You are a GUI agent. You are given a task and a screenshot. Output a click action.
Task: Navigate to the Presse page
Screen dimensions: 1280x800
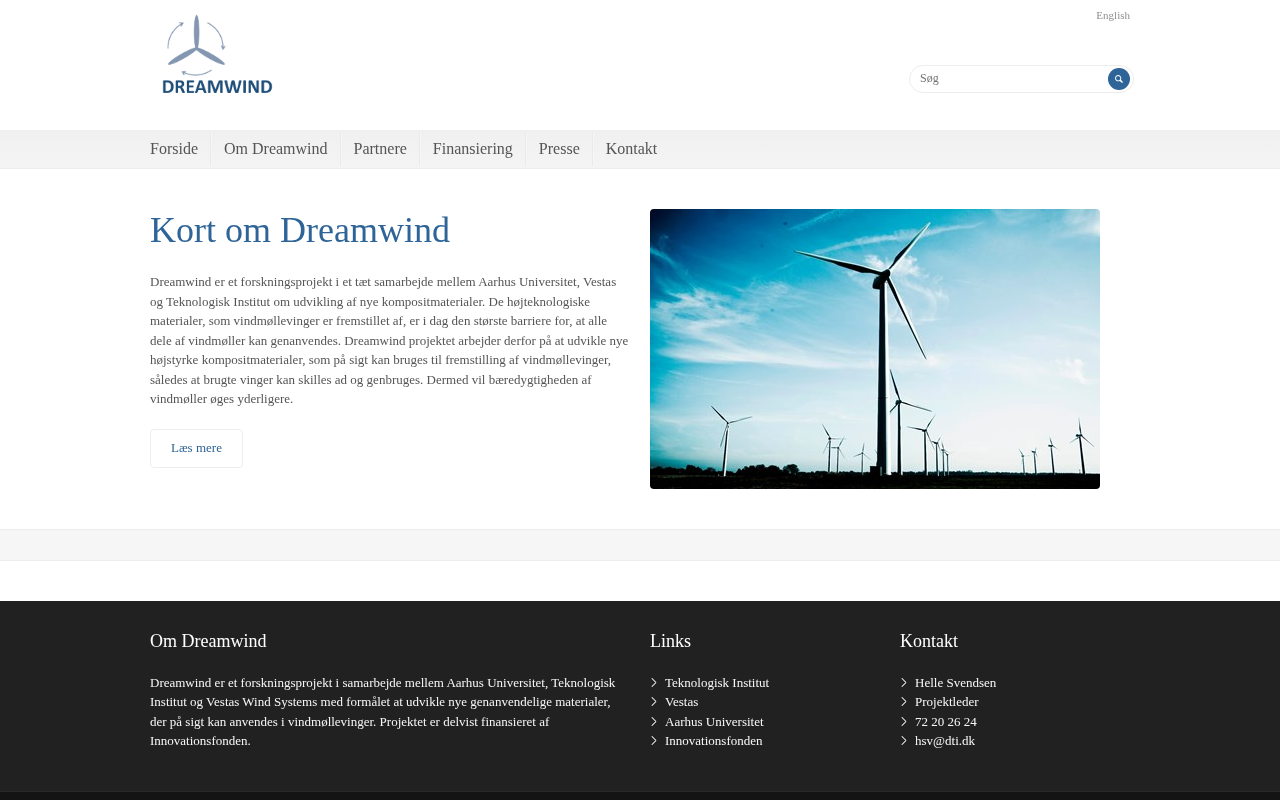pyautogui.click(x=559, y=149)
